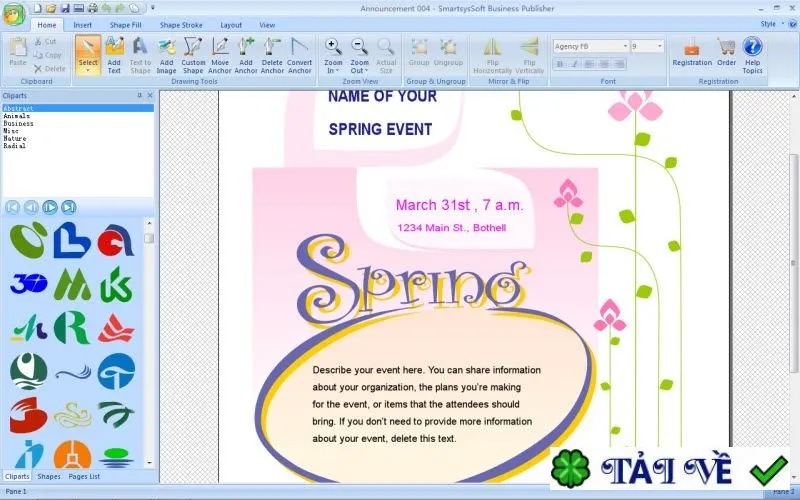Image resolution: width=800 pixels, height=500 pixels.
Task: Select the Radial clipart category
Action: [78, 146]
